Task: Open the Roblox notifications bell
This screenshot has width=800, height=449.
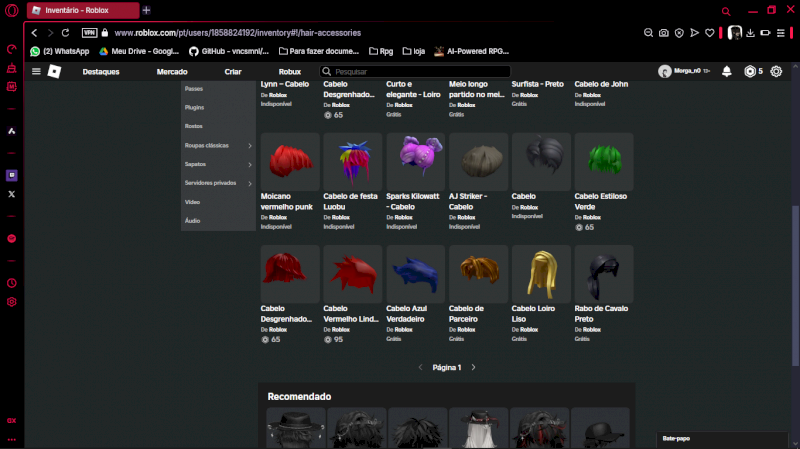Action: (x=726, y=72)
